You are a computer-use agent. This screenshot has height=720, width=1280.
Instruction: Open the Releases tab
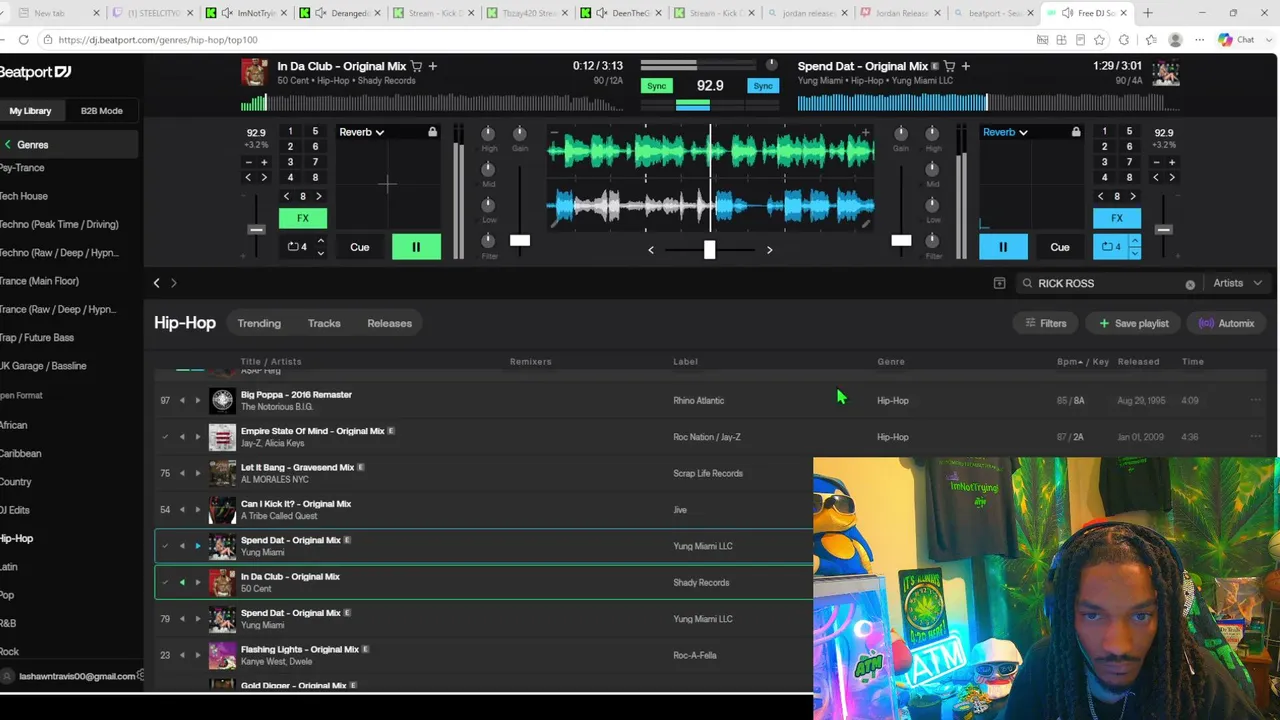[390, 323]
